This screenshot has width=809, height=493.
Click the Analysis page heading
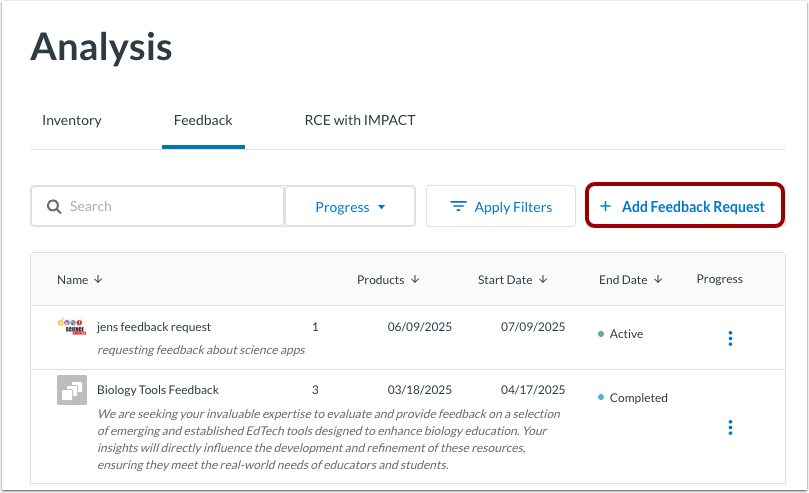pyautogui.click(x=101, y=47)
